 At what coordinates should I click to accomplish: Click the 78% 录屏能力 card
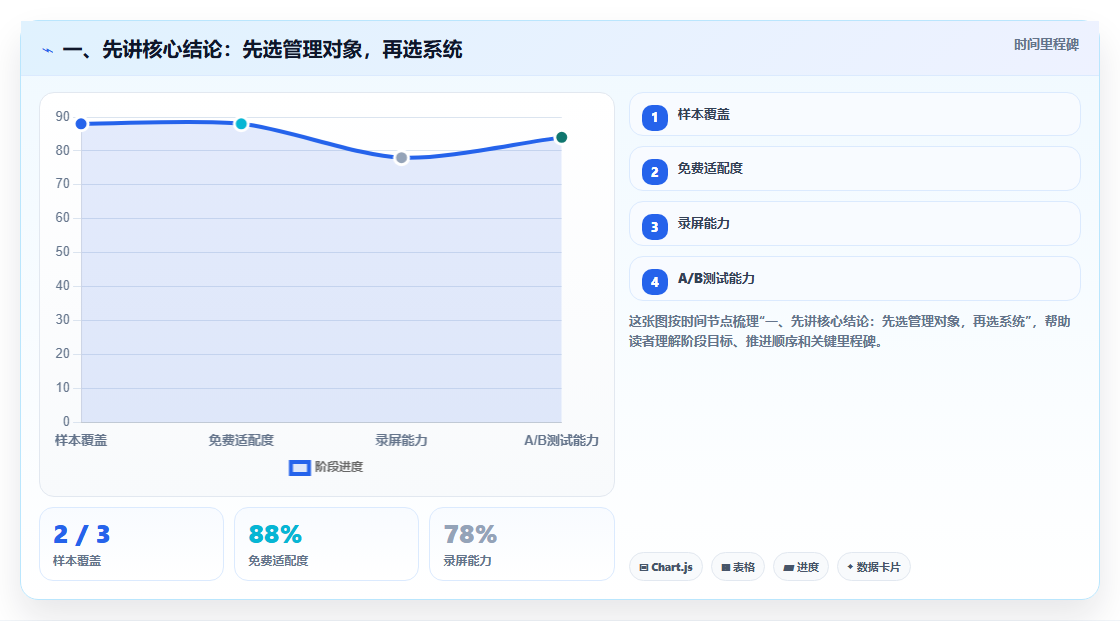[x=521, y=544]
